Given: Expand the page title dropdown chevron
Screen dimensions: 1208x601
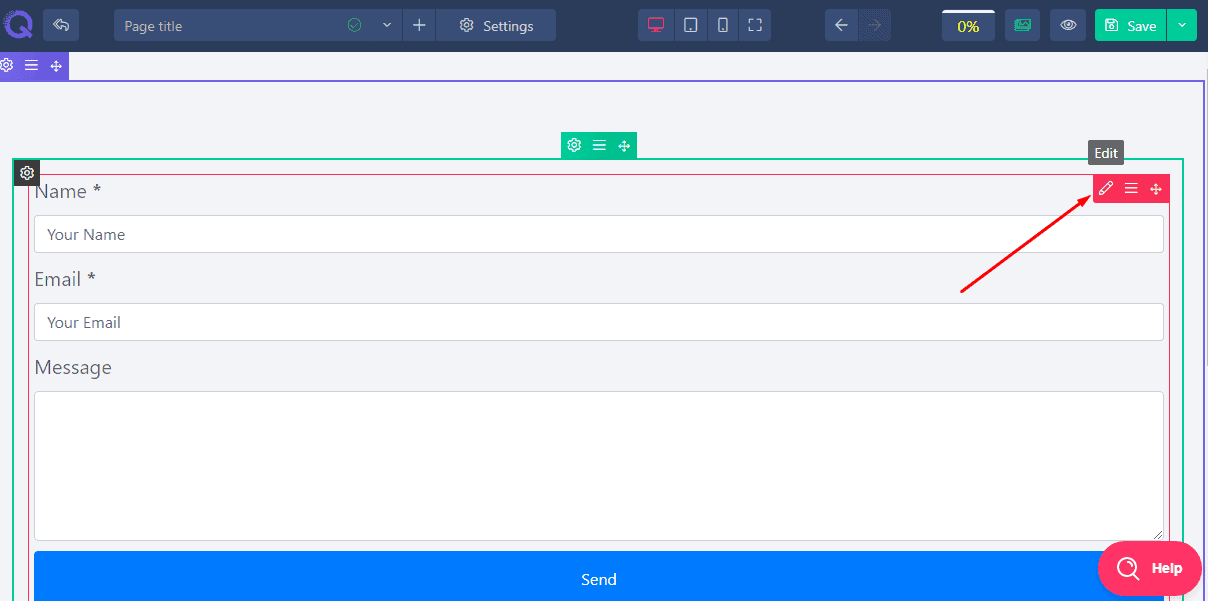Looking at the screenshot, I should click(x=387, y=26).
